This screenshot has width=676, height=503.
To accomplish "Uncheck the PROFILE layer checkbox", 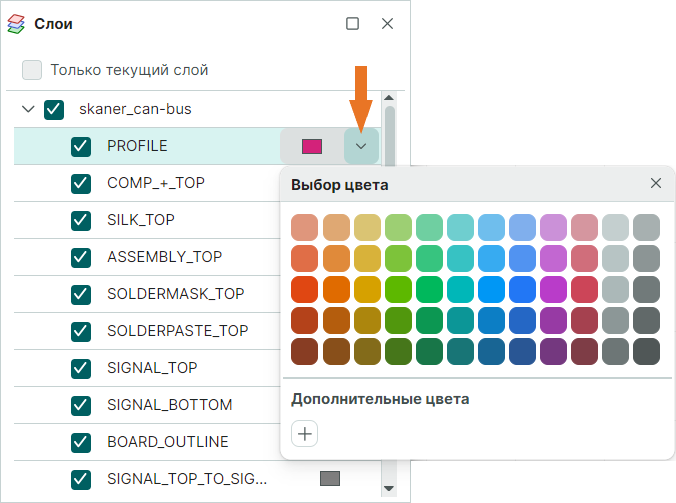I will (82, 146).
